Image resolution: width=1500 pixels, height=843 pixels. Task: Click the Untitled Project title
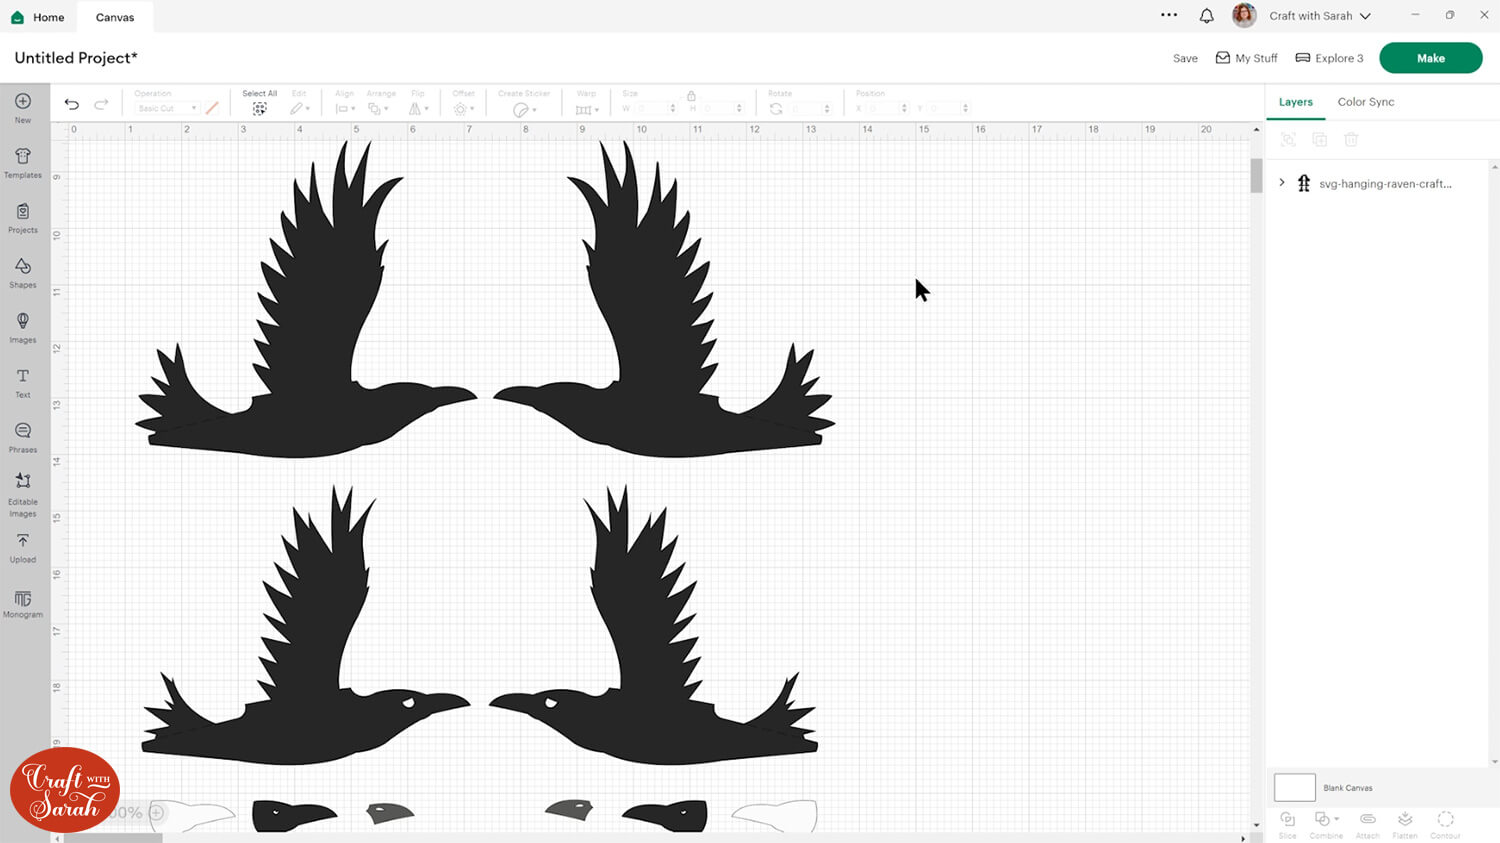tap(76, 58)
